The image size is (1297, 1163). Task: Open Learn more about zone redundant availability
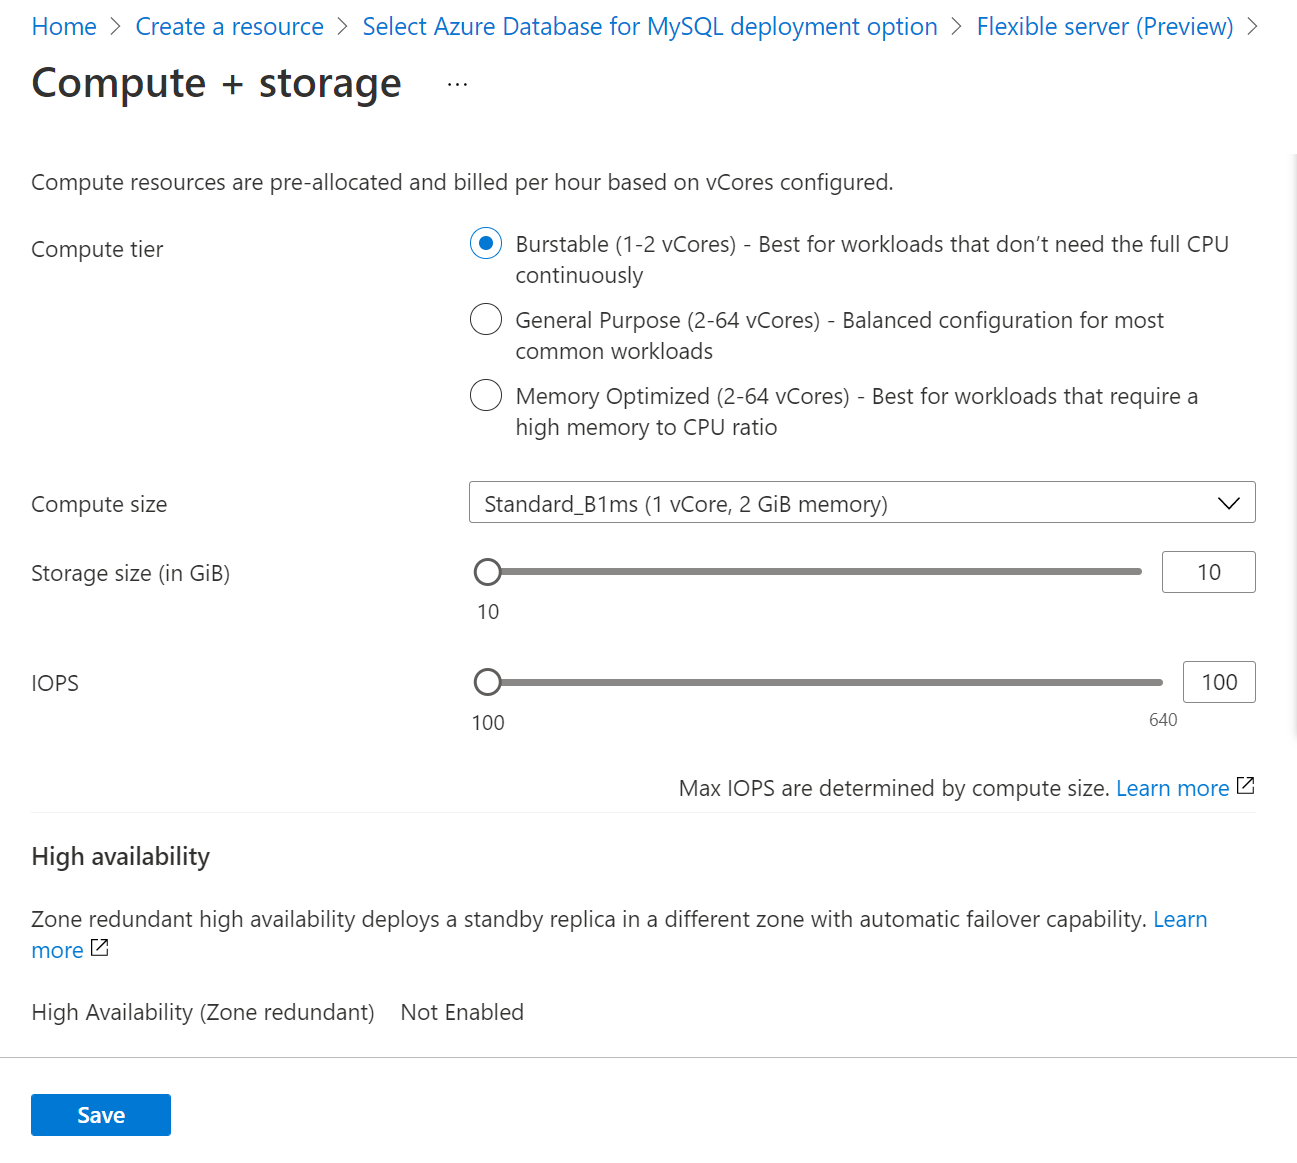[1180, 919]
